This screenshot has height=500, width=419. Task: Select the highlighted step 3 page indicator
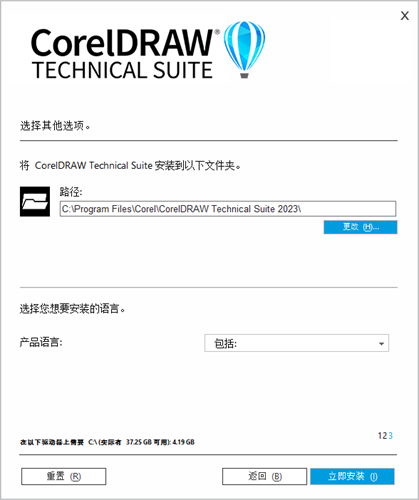coord(390,436)
